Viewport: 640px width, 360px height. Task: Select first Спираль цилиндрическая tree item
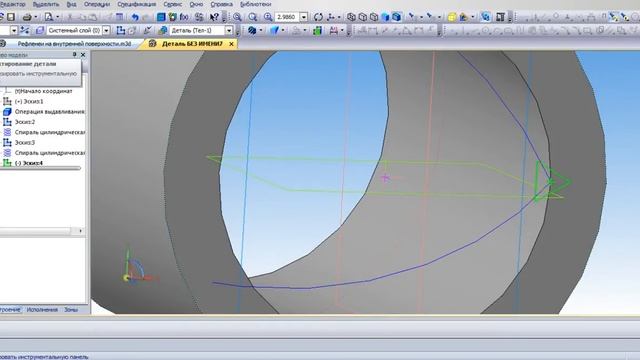click(50, 132)
